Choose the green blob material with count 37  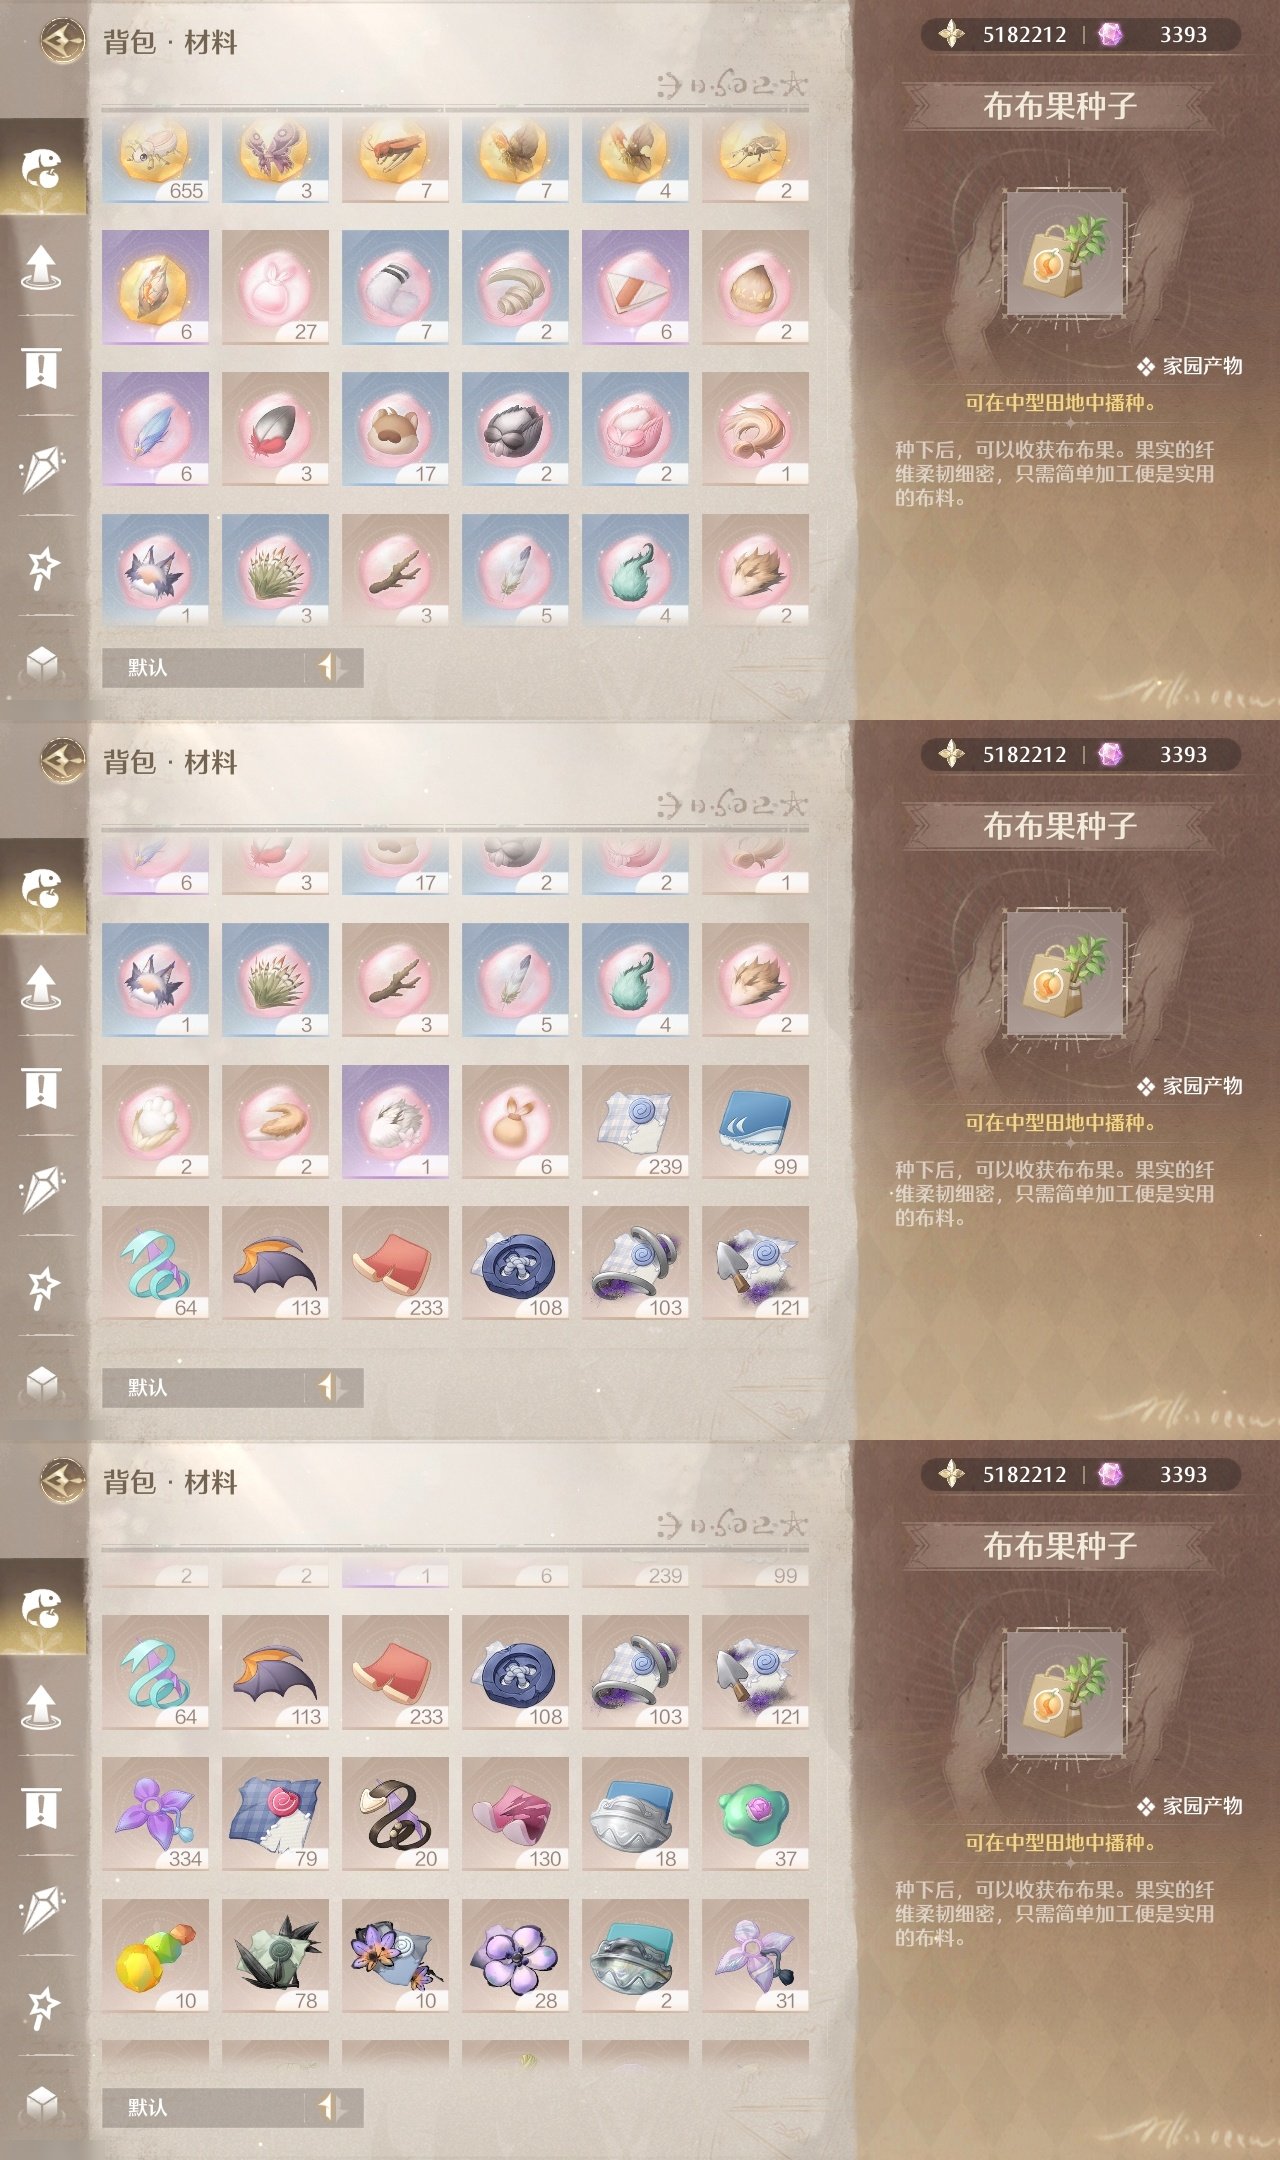[755, 1814]
